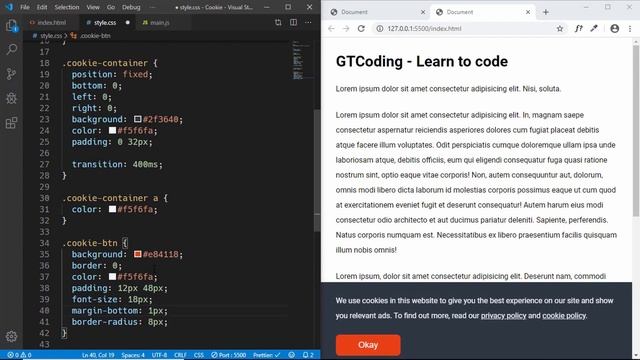Click the VS Code logo in title bar
The width and height of the screenshot is (640, 360).
(9, 7)
